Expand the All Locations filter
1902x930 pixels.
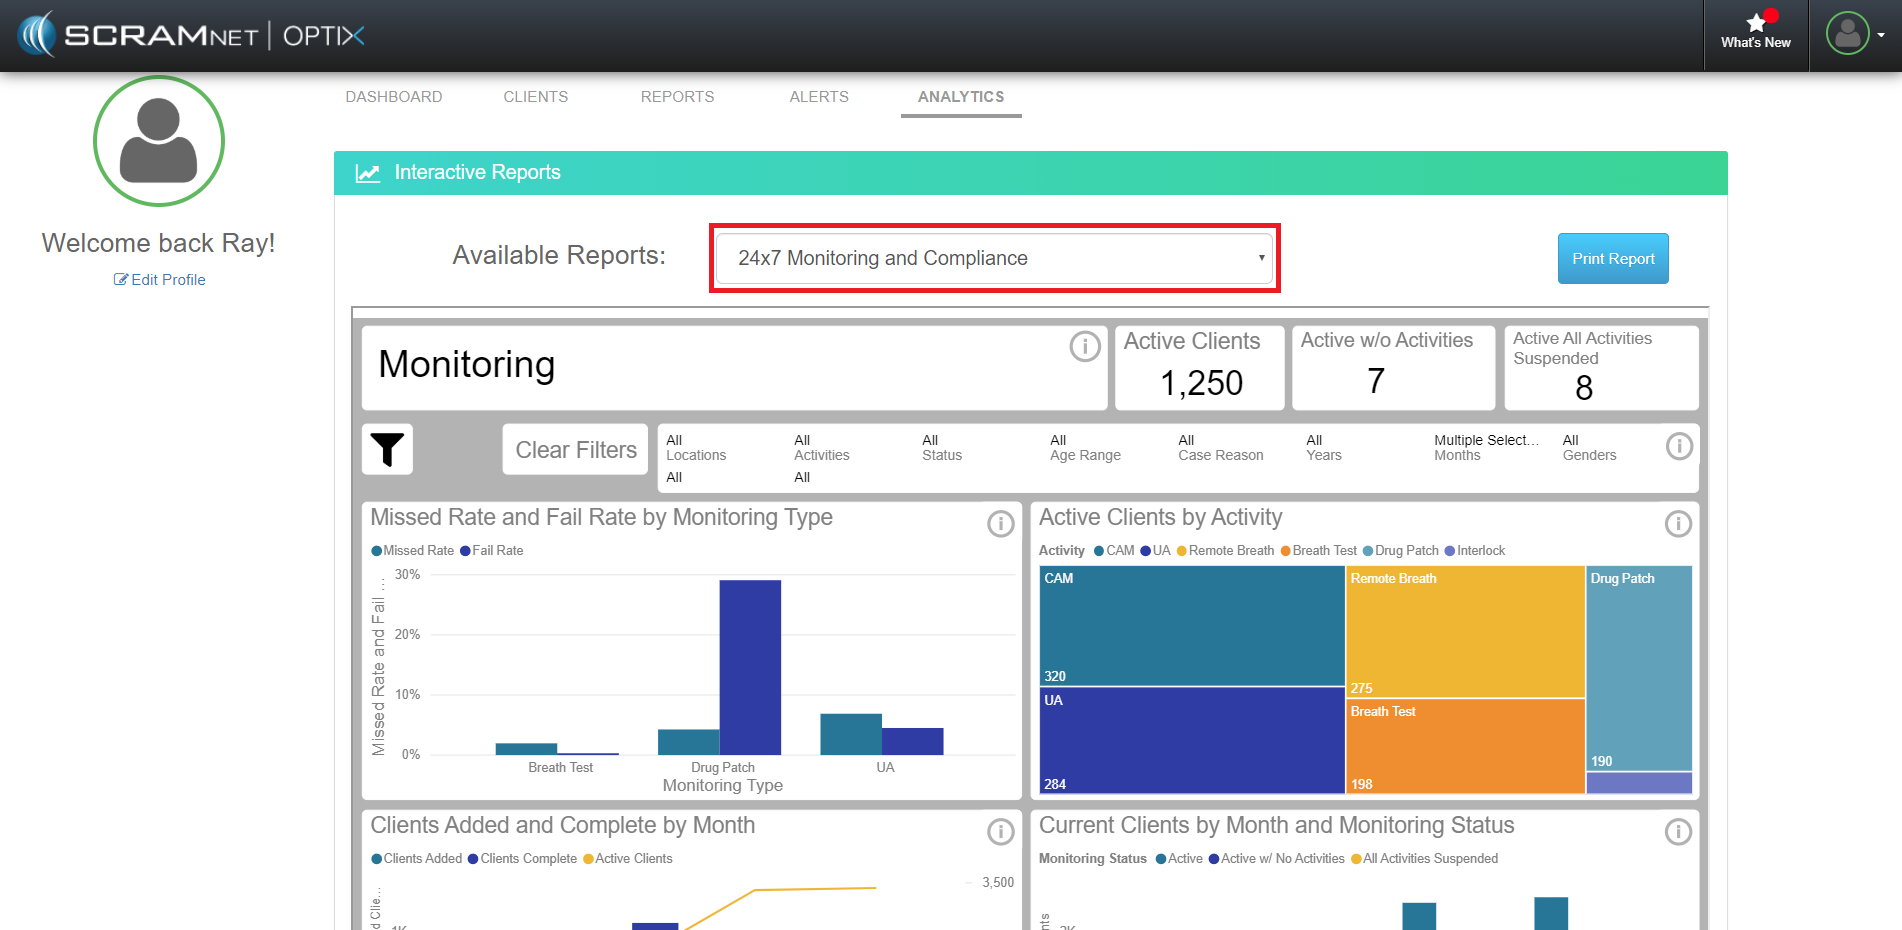point(696,448)
